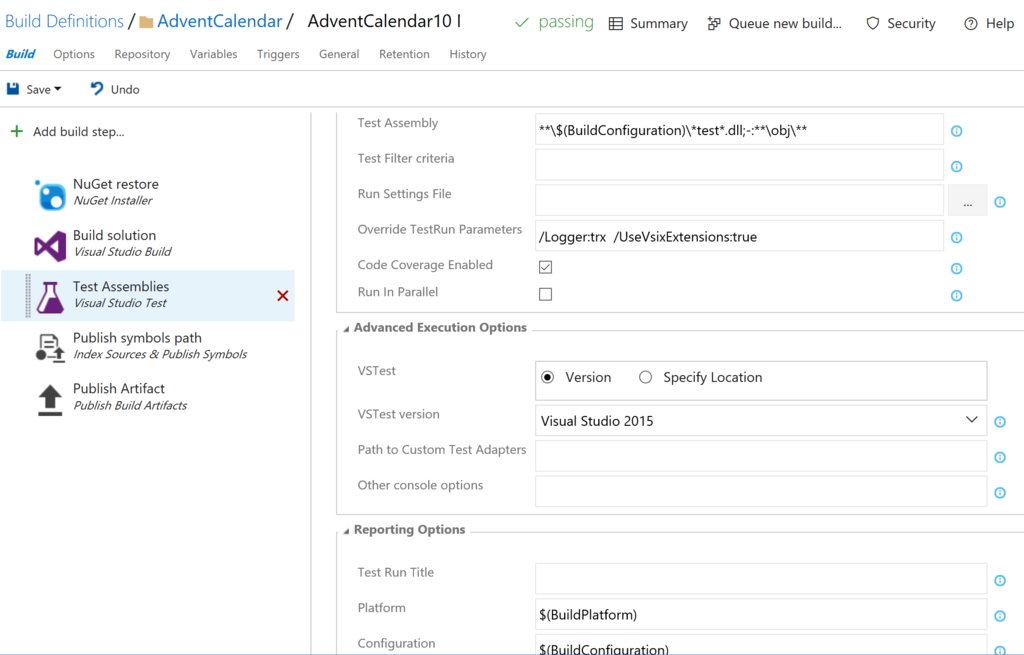The width and height of the screenshot is (1024, 655).
Task: Grab the drag handle of Test Assemblies step
Action: tap(27, 296)
